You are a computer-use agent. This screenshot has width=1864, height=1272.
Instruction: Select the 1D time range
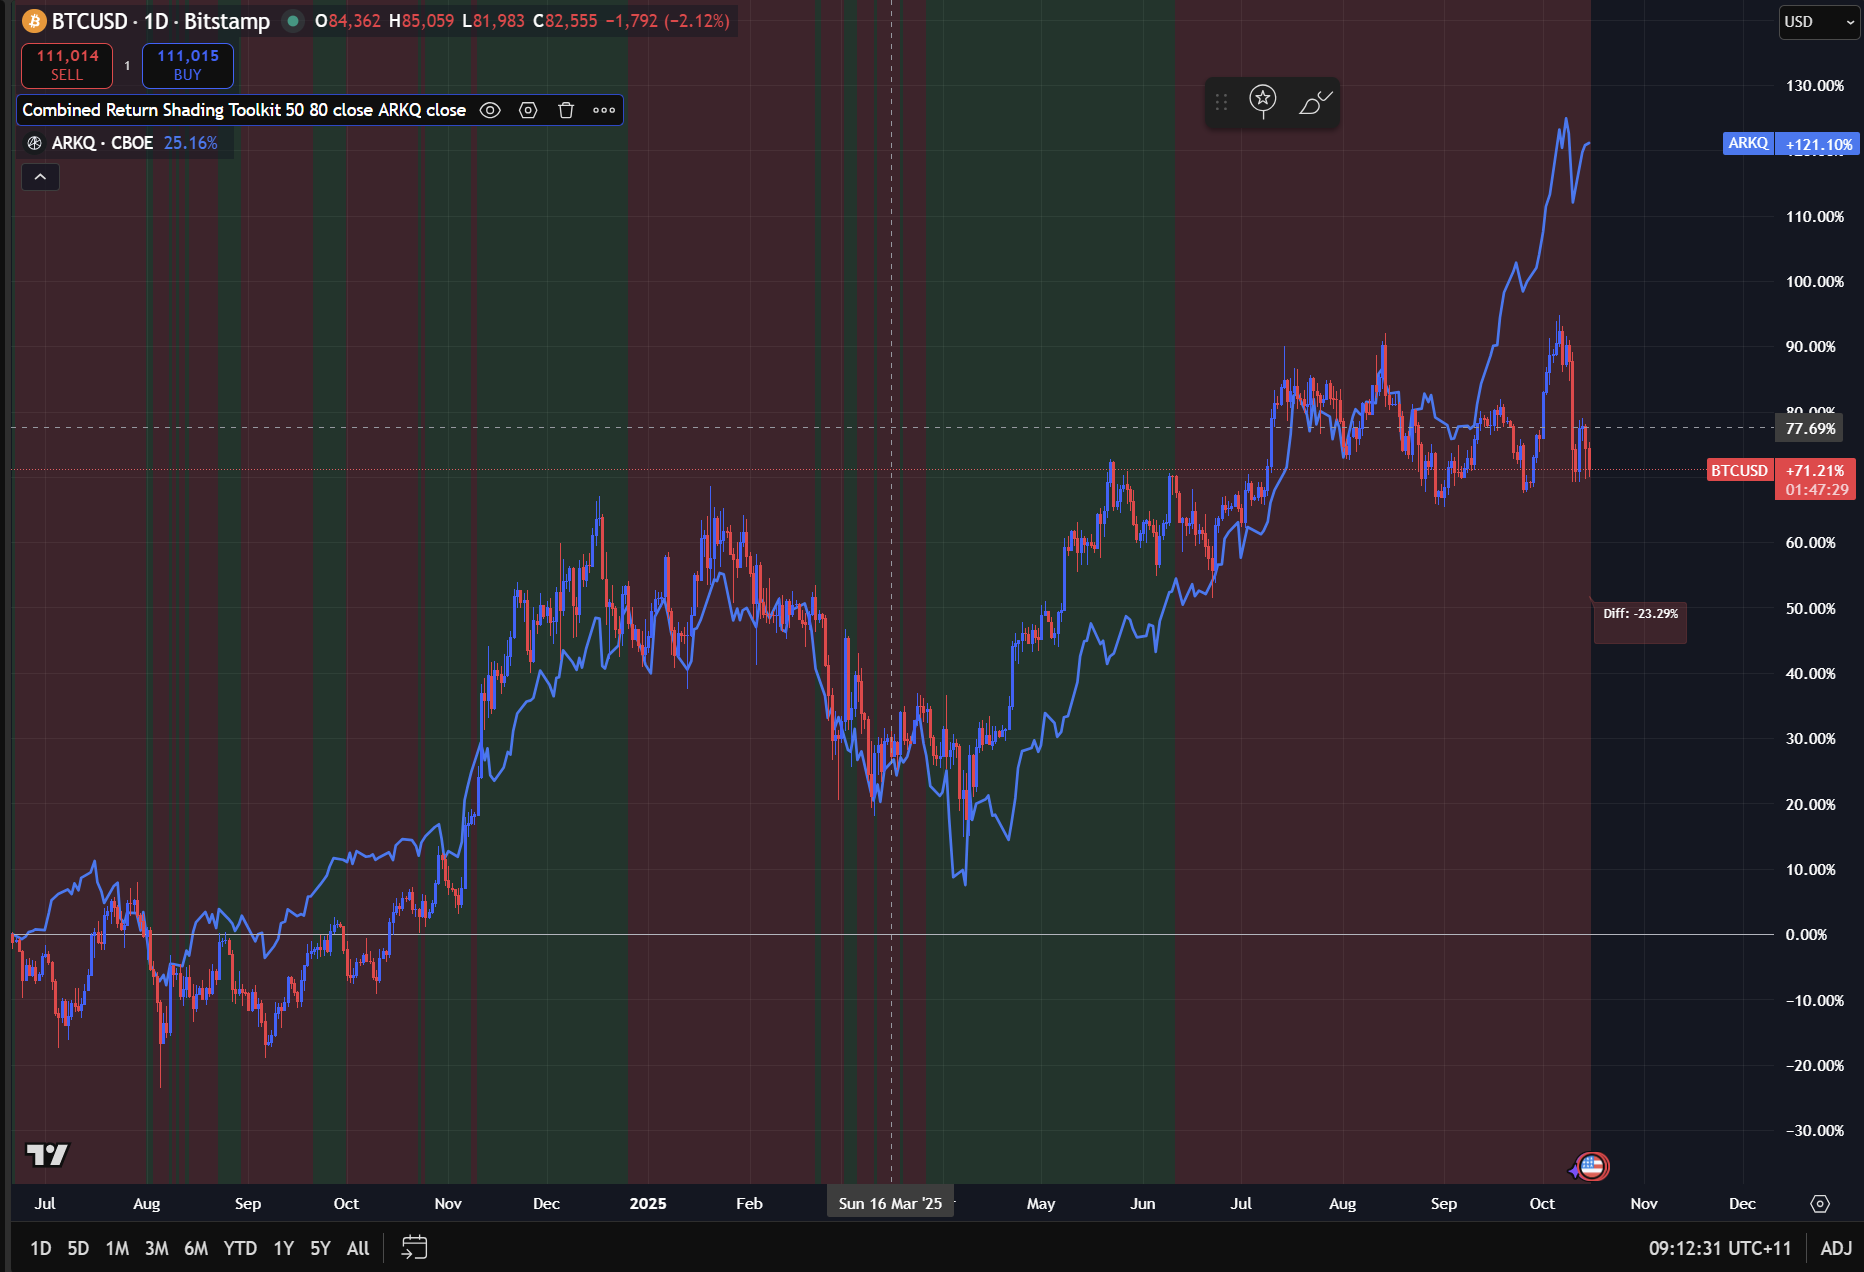click(x=41, y=1248)
